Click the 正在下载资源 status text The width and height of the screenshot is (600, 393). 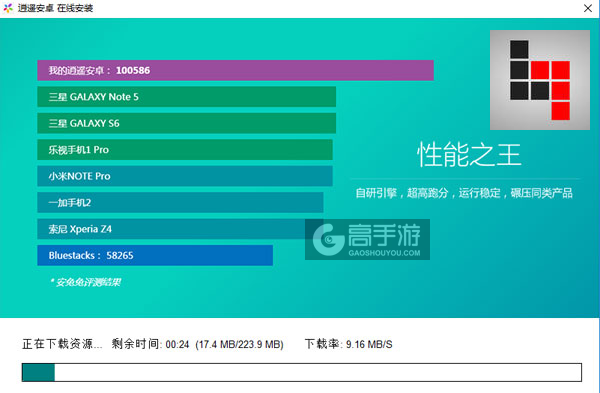point(62,344)
